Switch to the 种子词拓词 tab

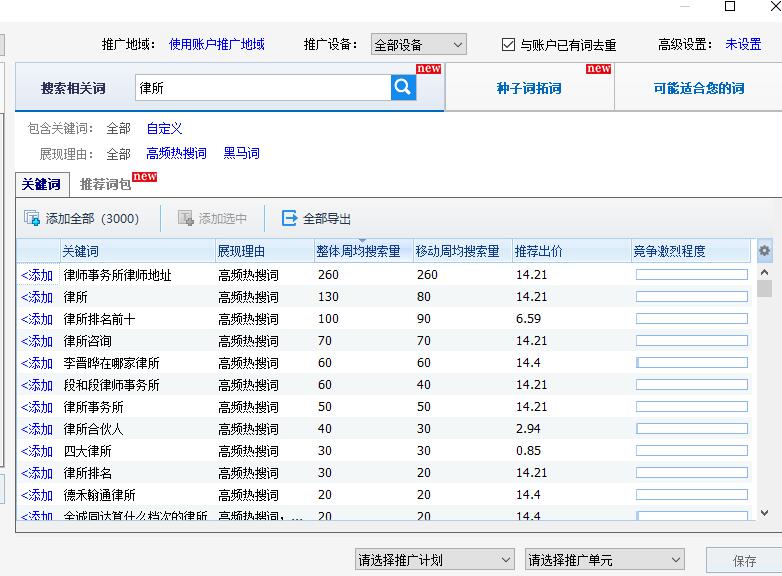529,88
